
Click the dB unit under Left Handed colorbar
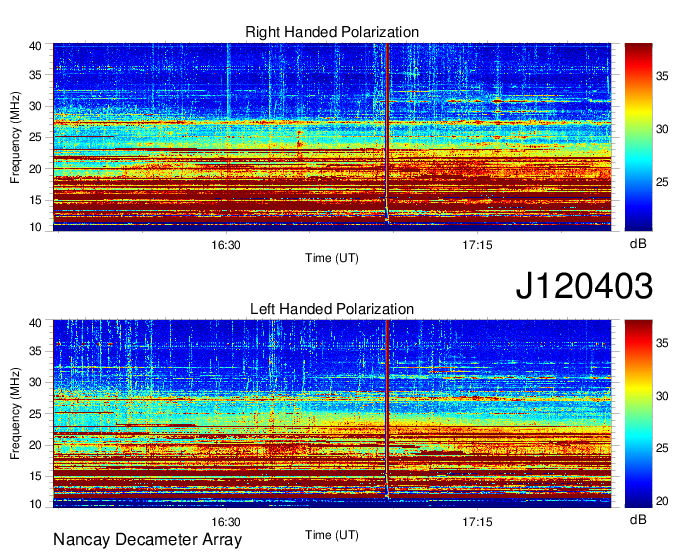coord(638,519)
